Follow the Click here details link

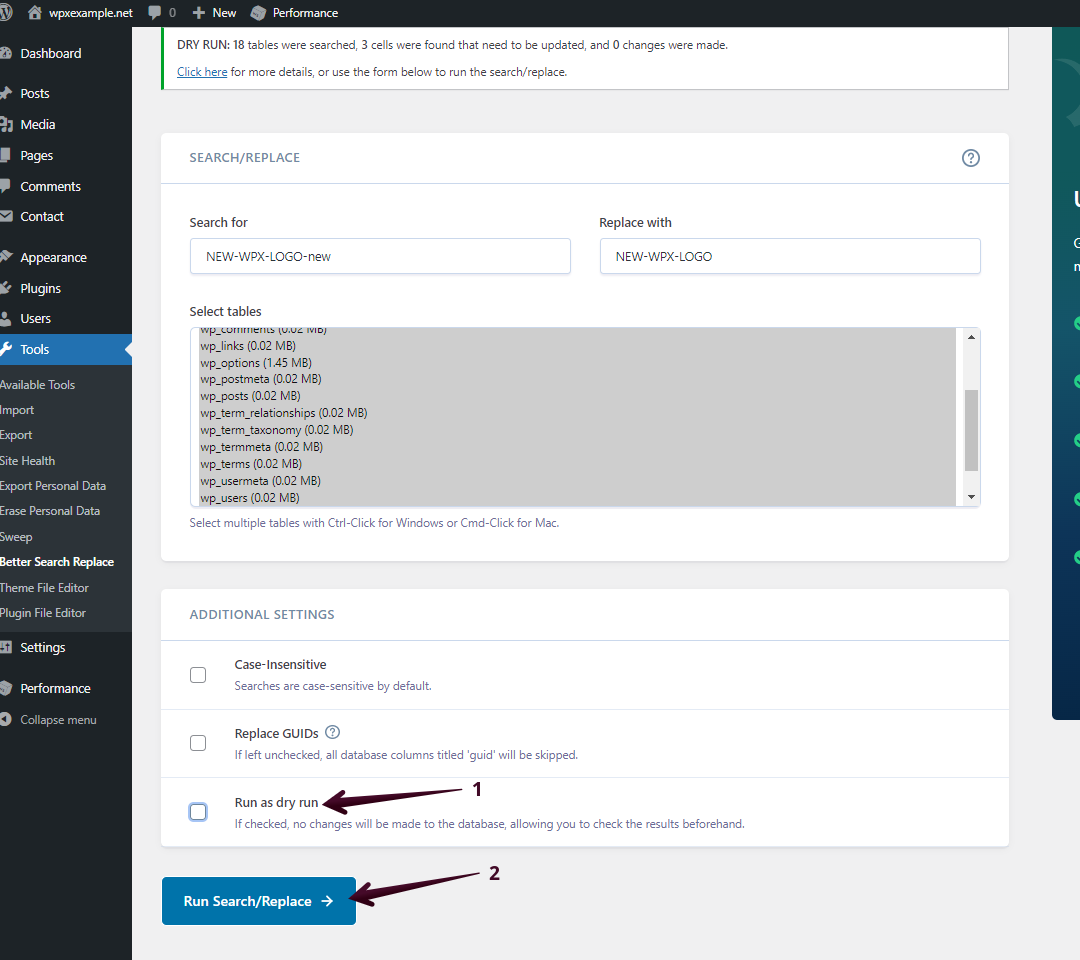(x=202, y=72)
